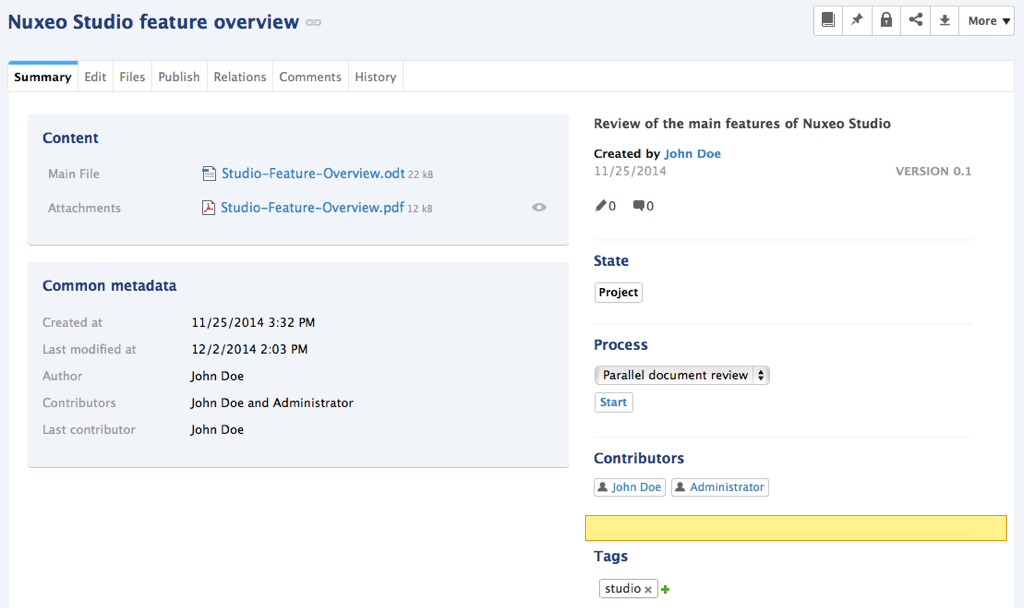The width and height of the screenshot is (1024, 608).
Task: Click the Administrator contributor tag
Action: point(720,487)
